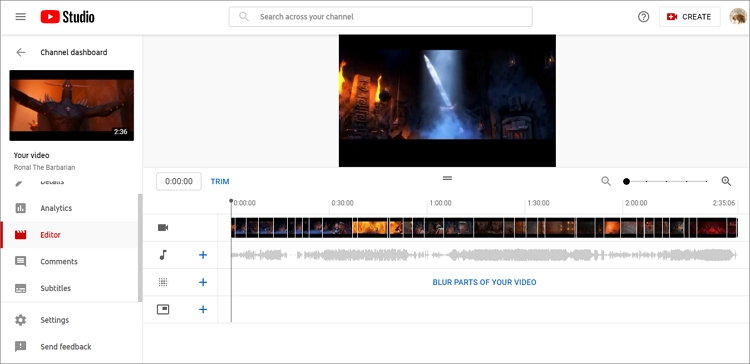Click the Ronal The Barbarian title text
This screenshot has width=750, height=364.
click(44, 167)
